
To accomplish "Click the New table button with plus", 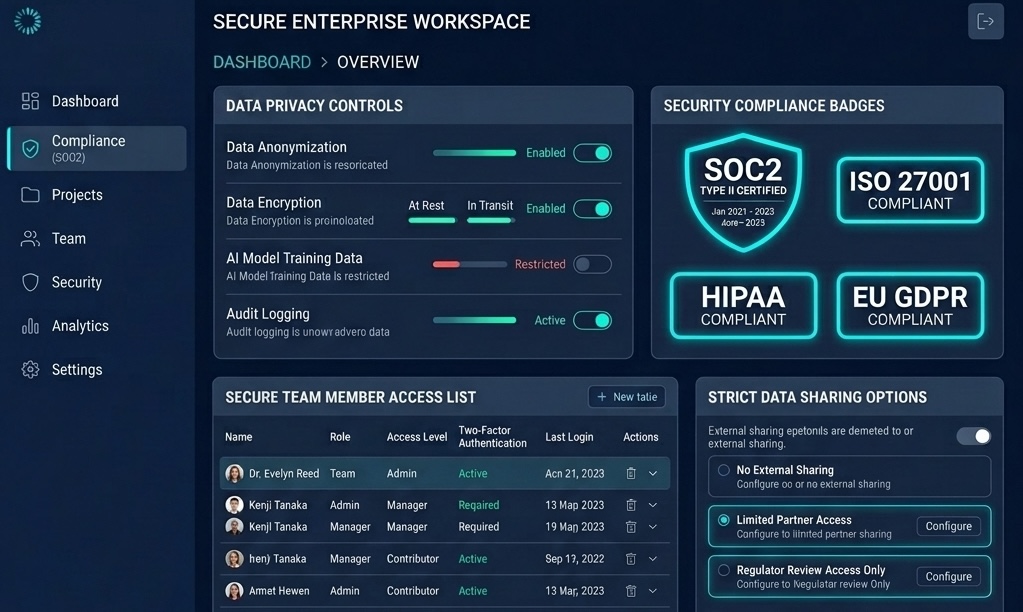I will click(627, 397).
